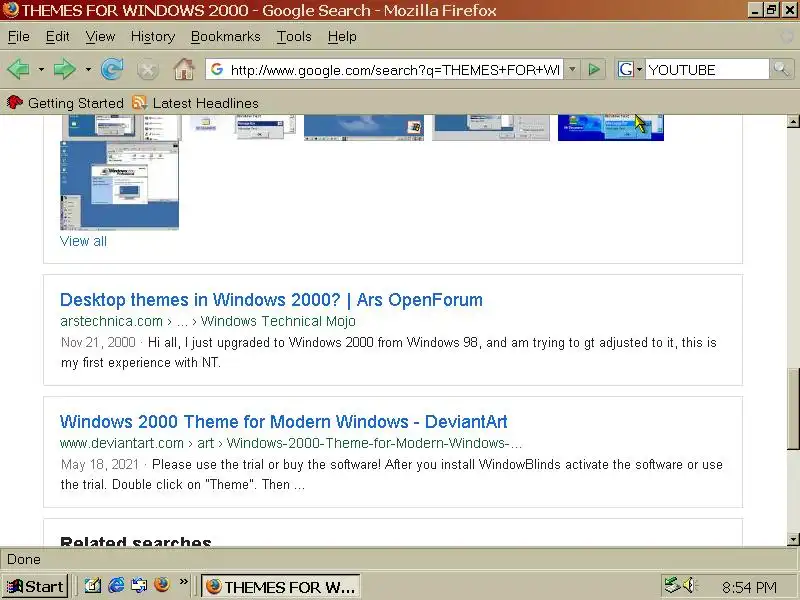The height and width of the screenshot is (600, 800).
Task: Click the third quick launch icon with arrows
Action: pyautogui.click(x=139, y=586)
